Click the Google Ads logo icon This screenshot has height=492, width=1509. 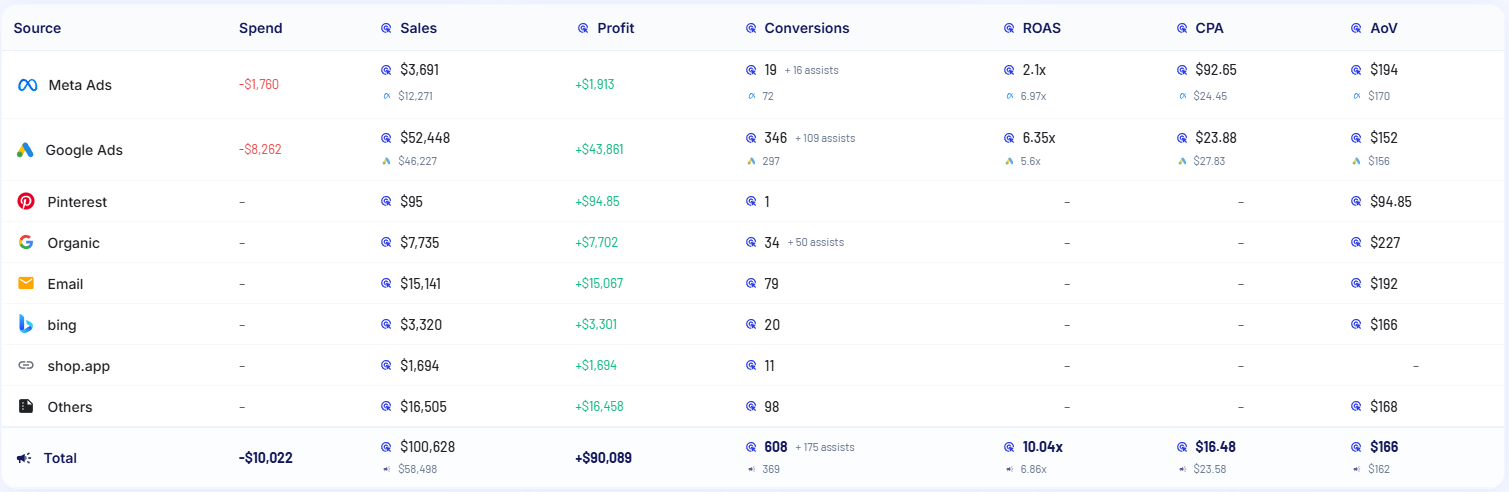click(26, 150)
